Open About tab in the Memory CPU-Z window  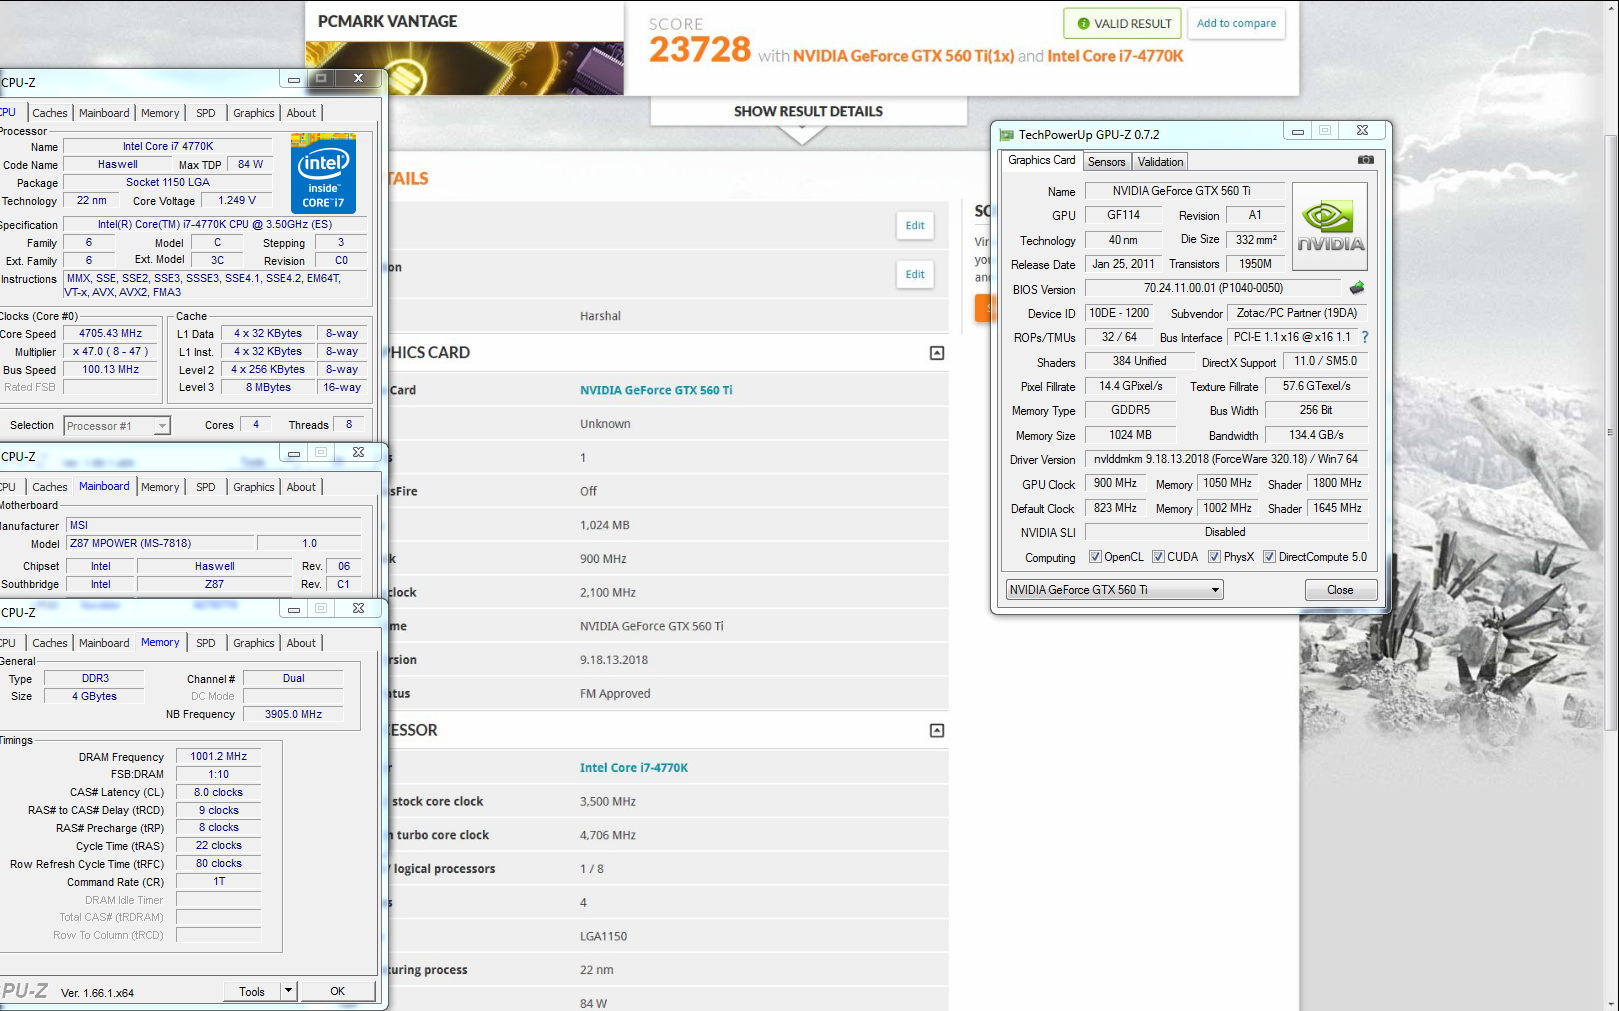tap(301, 643)
